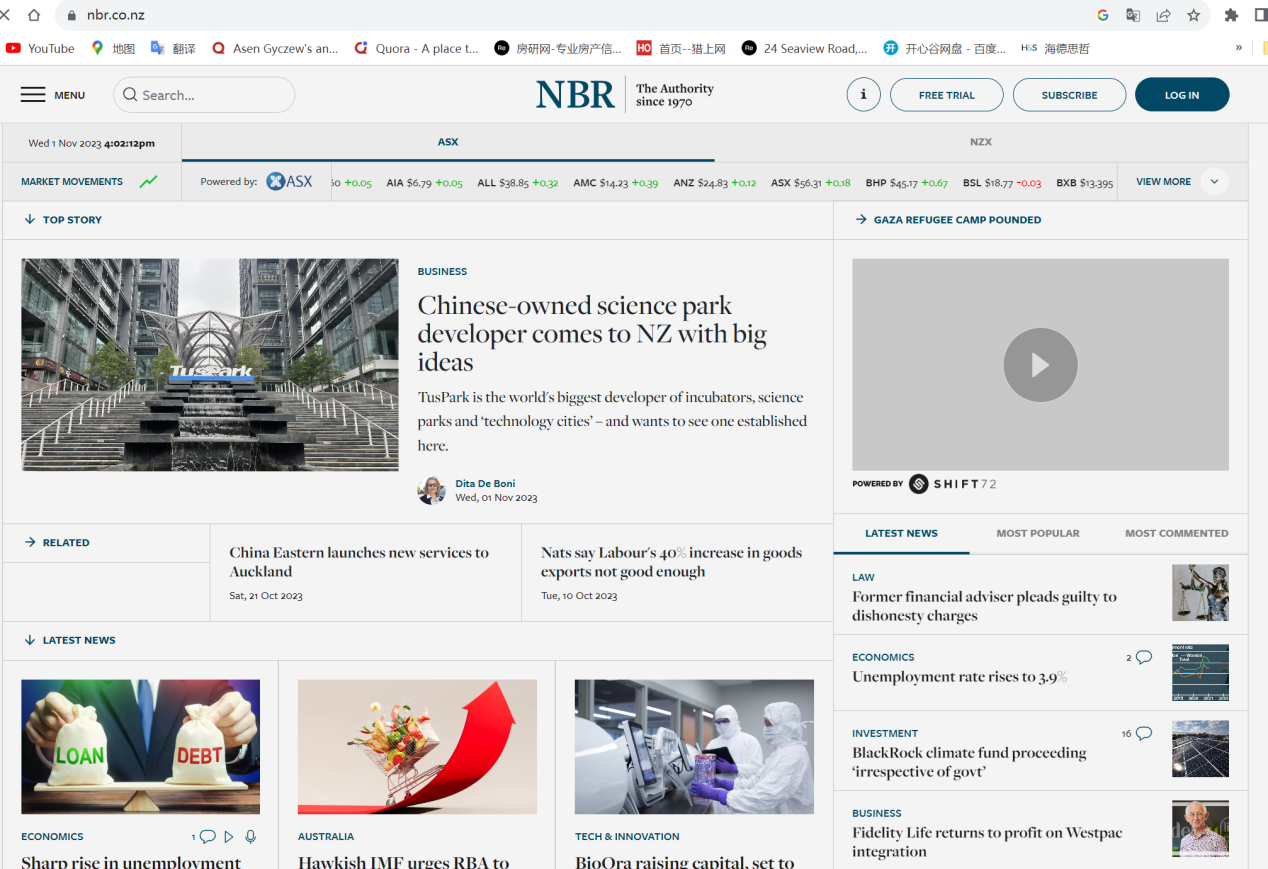
Task: Click the browser home icon
Action: point(34,15)
